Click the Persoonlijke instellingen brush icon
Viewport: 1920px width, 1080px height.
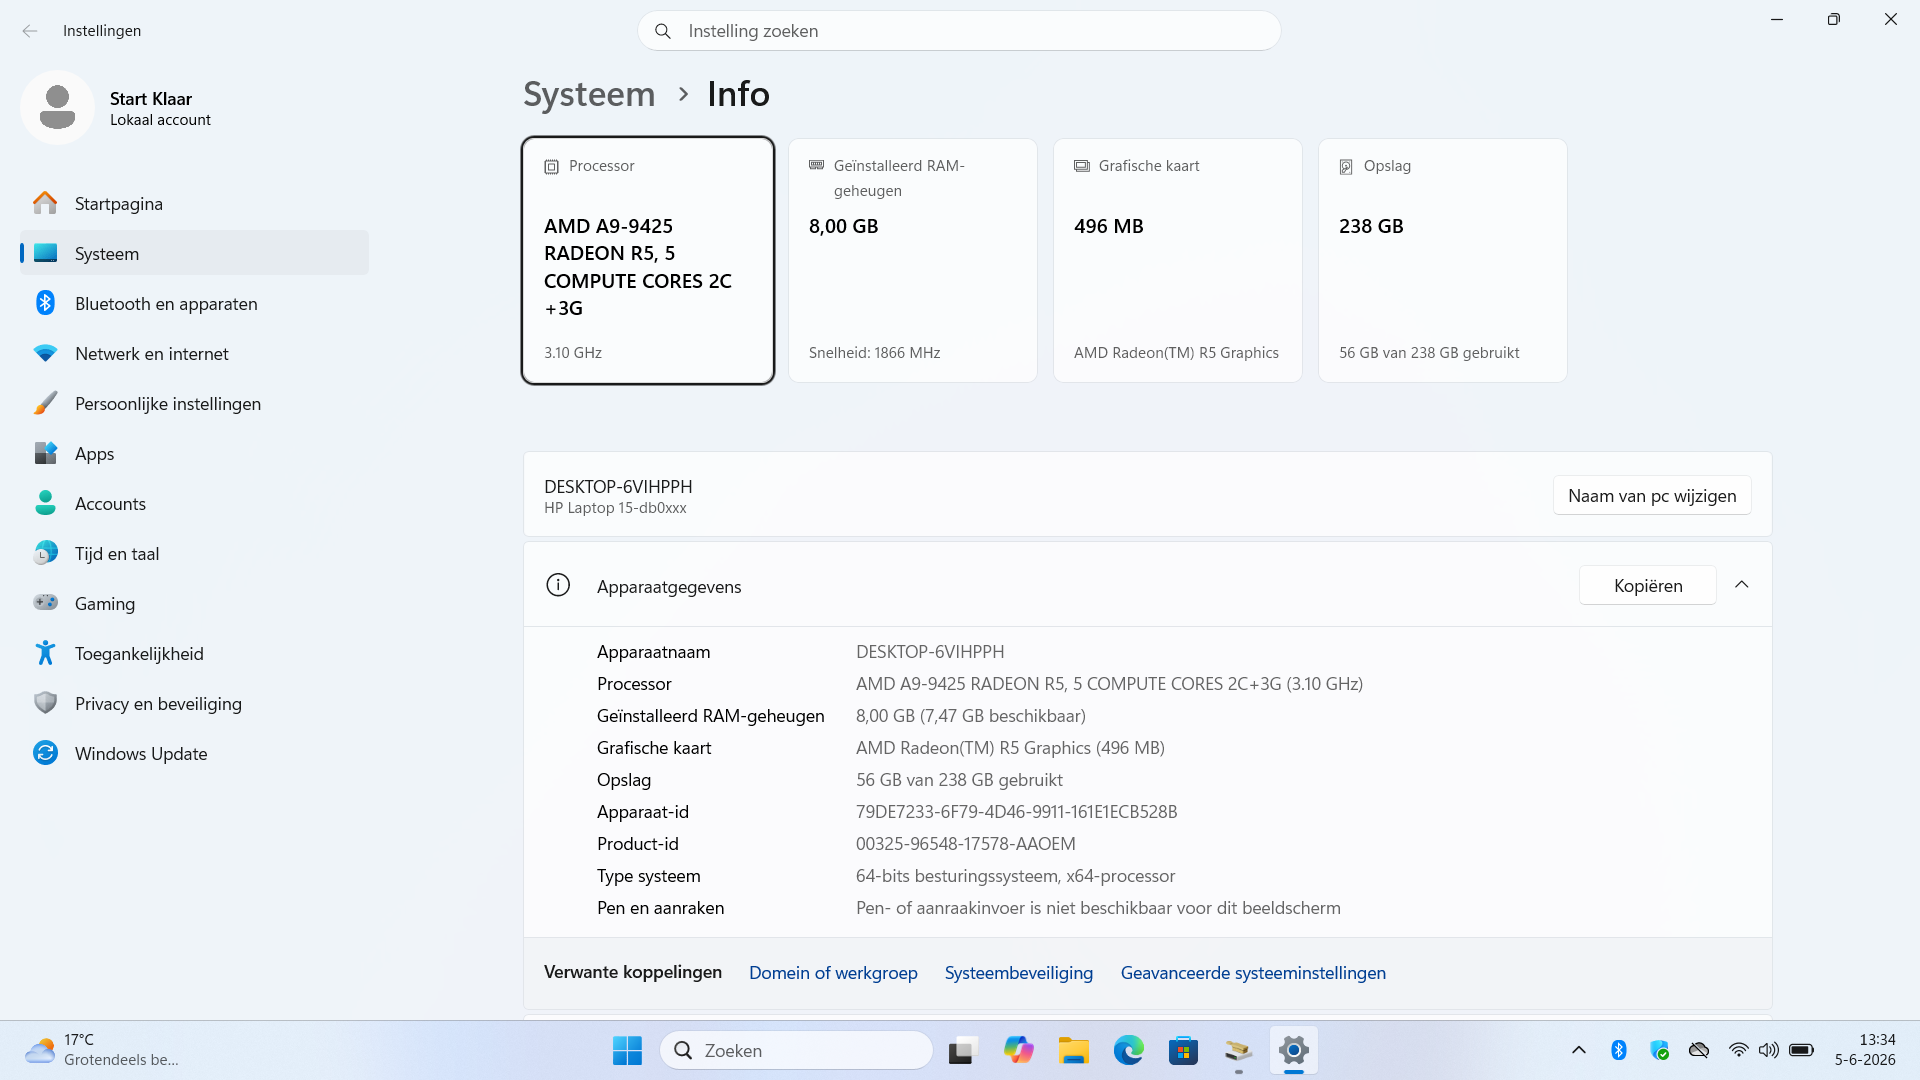pyautogui.click(x=45, y=403)
